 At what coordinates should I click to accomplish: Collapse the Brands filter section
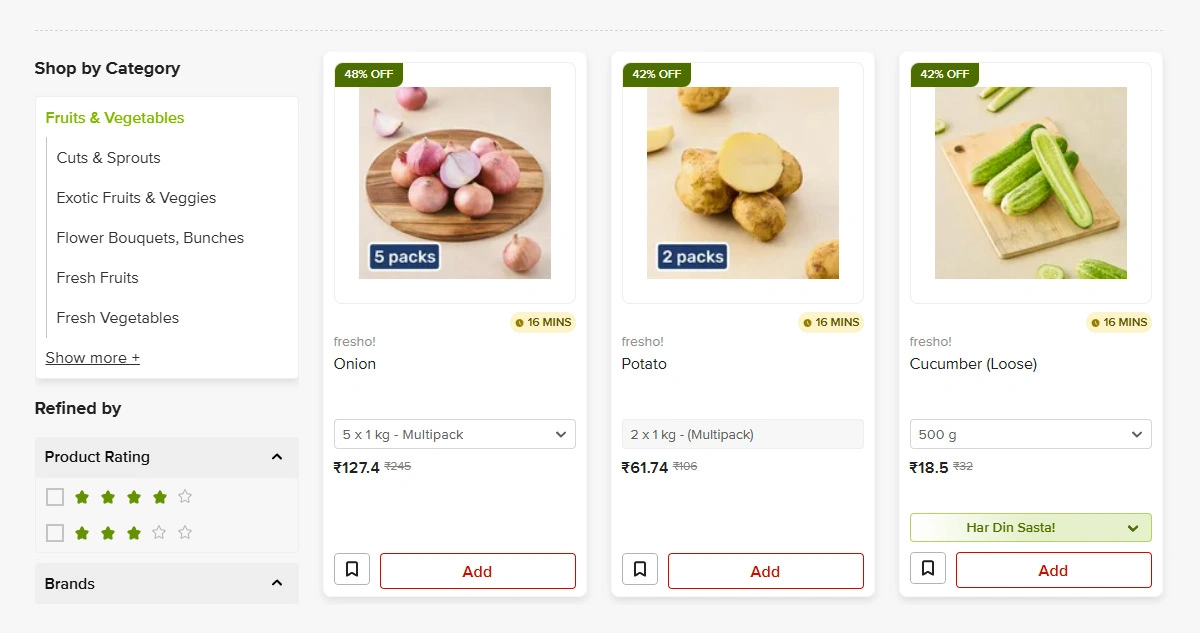[x=277, y=583]
